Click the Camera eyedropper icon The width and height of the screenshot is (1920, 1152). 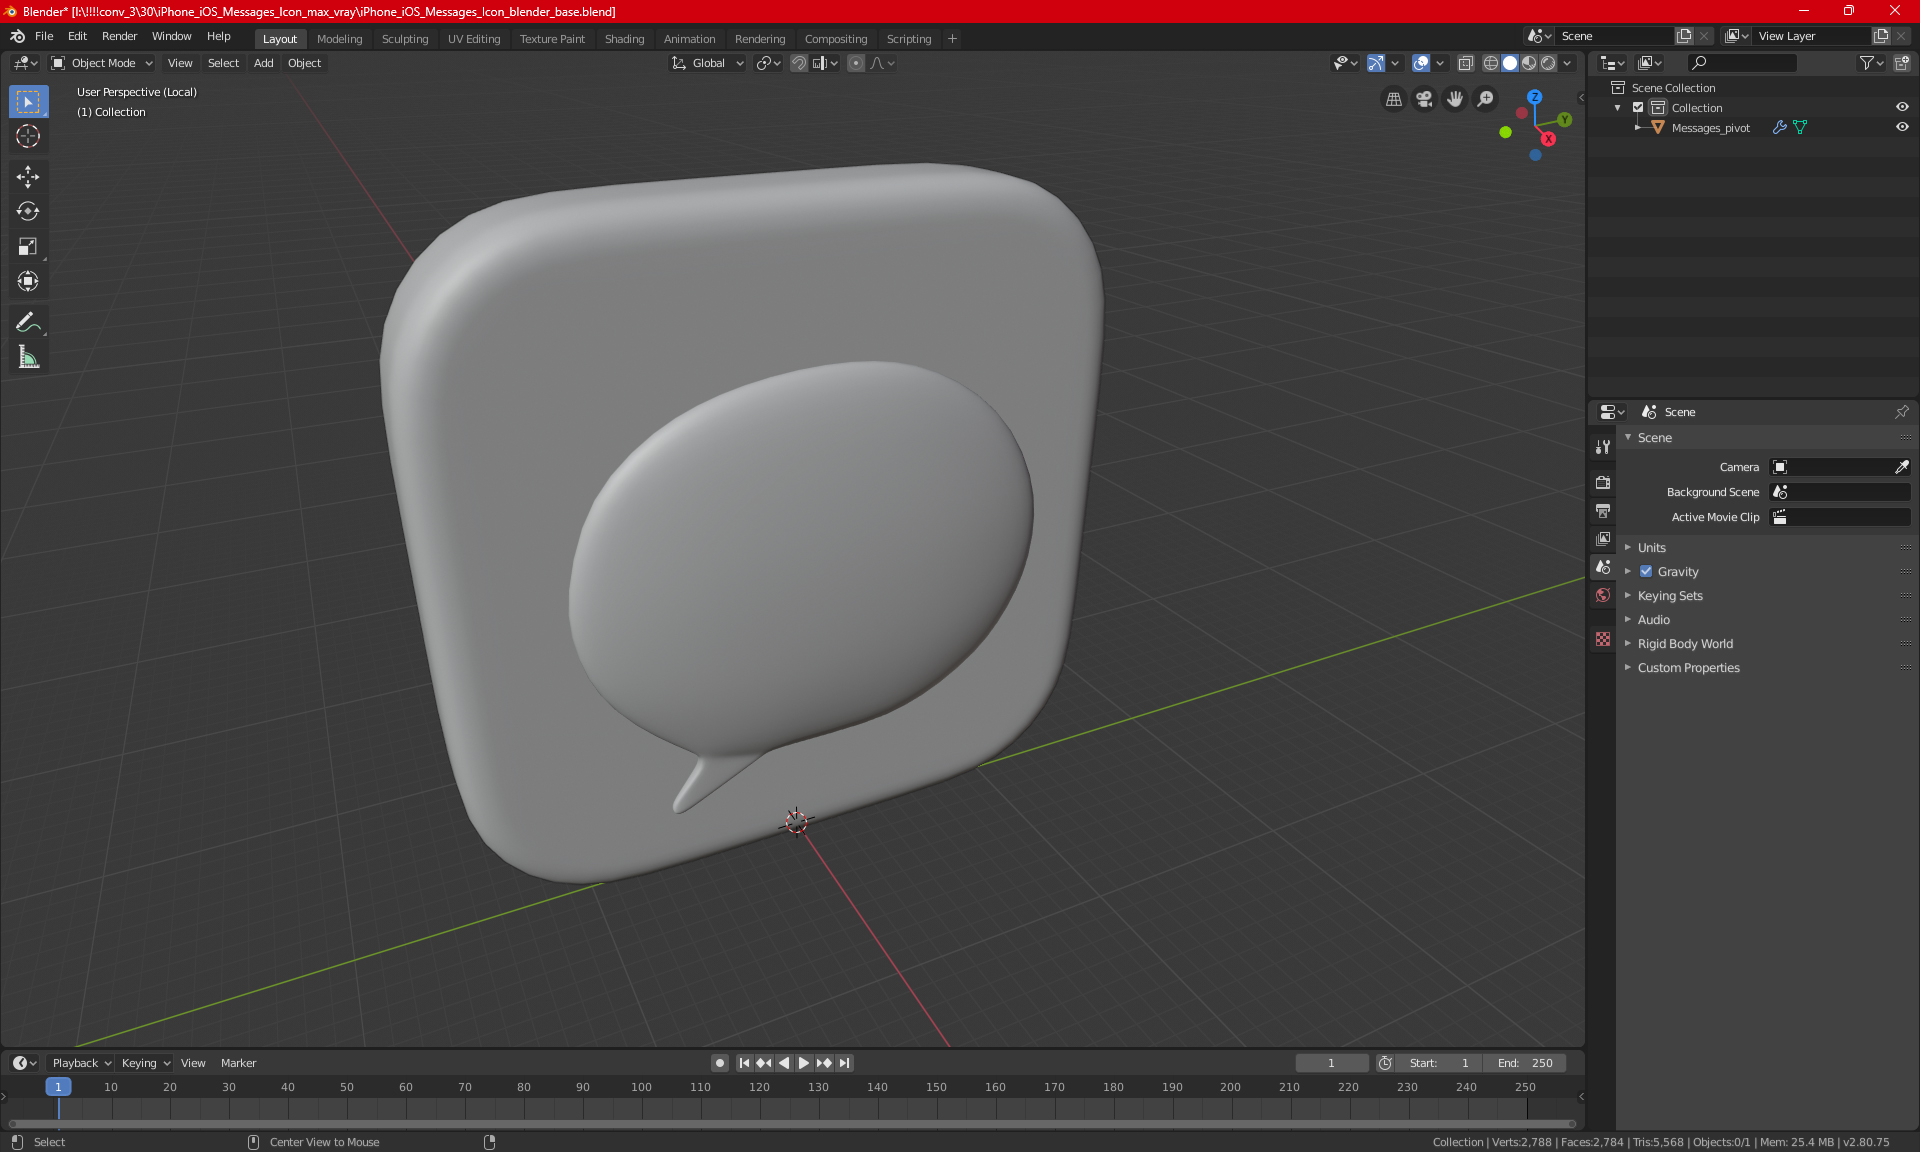click(1902, 467)
